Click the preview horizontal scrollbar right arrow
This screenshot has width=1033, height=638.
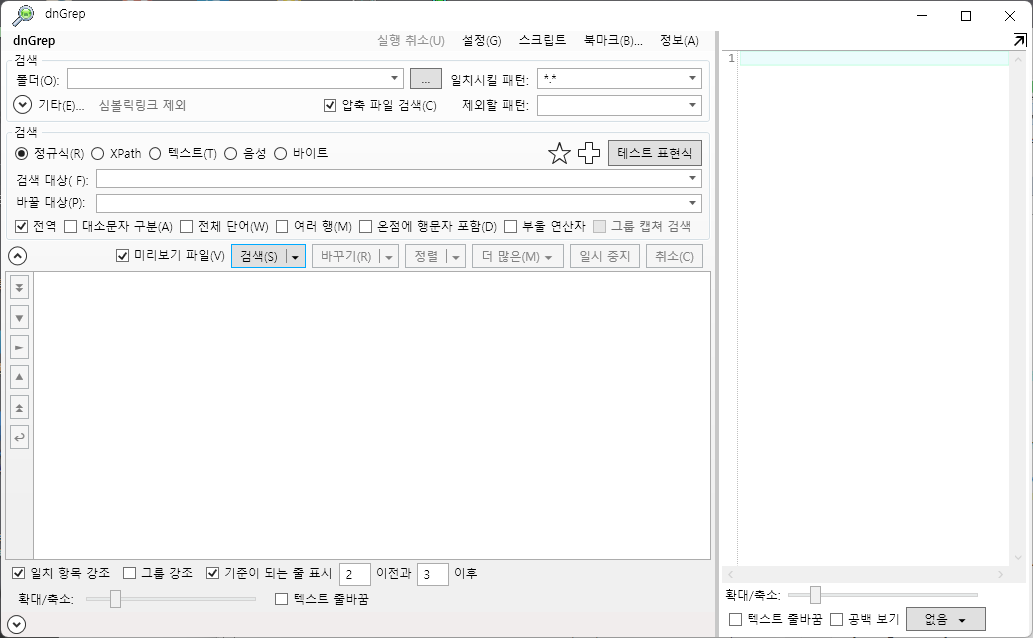click(1001, 575)
